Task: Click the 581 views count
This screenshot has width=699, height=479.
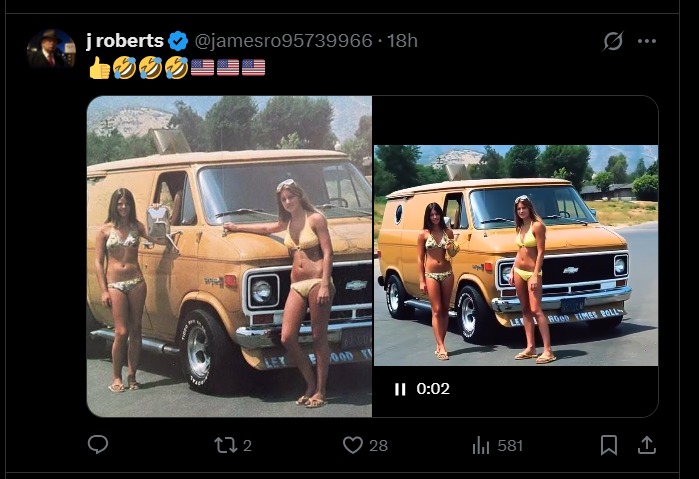Action: [510, 446]
